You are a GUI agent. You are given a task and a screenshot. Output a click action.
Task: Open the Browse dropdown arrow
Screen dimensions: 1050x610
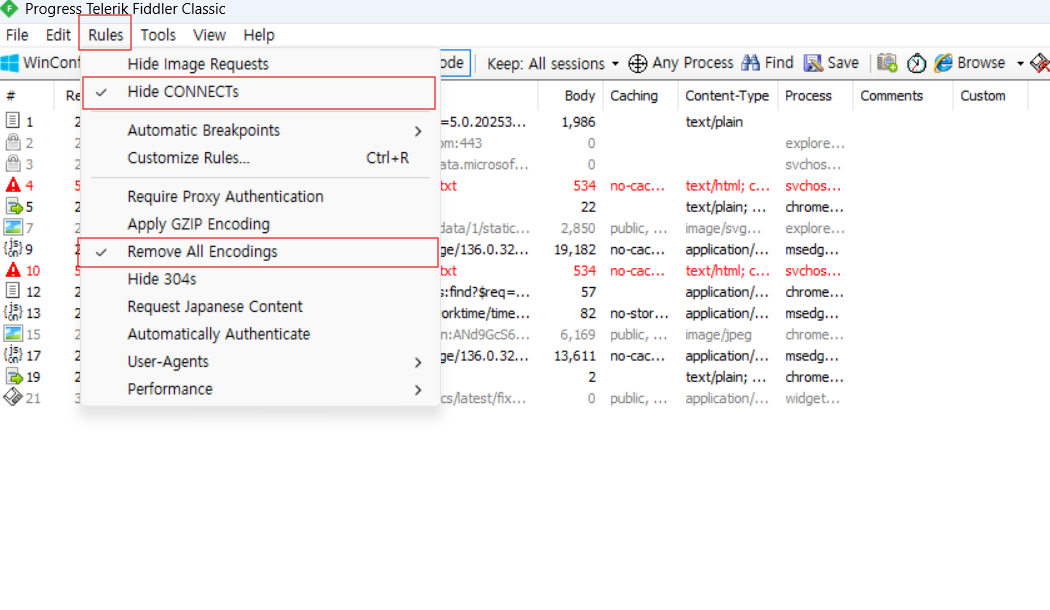tap(1020, 64)
